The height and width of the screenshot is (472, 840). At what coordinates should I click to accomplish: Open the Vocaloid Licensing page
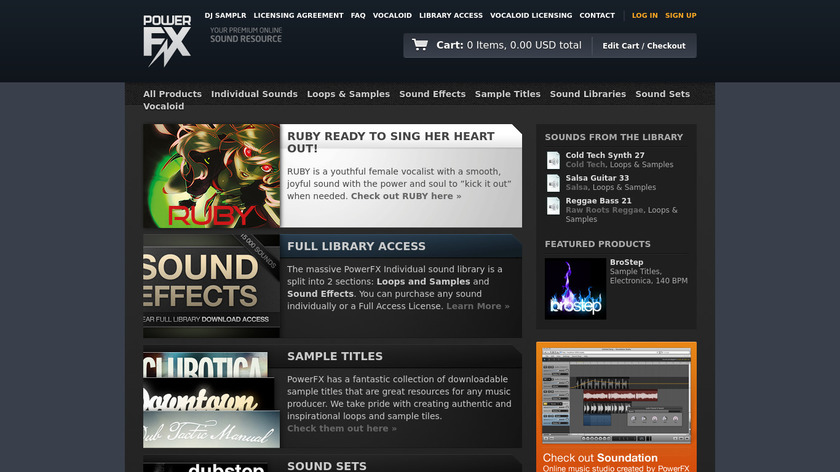pyautogui.click(x=531, y=16)
